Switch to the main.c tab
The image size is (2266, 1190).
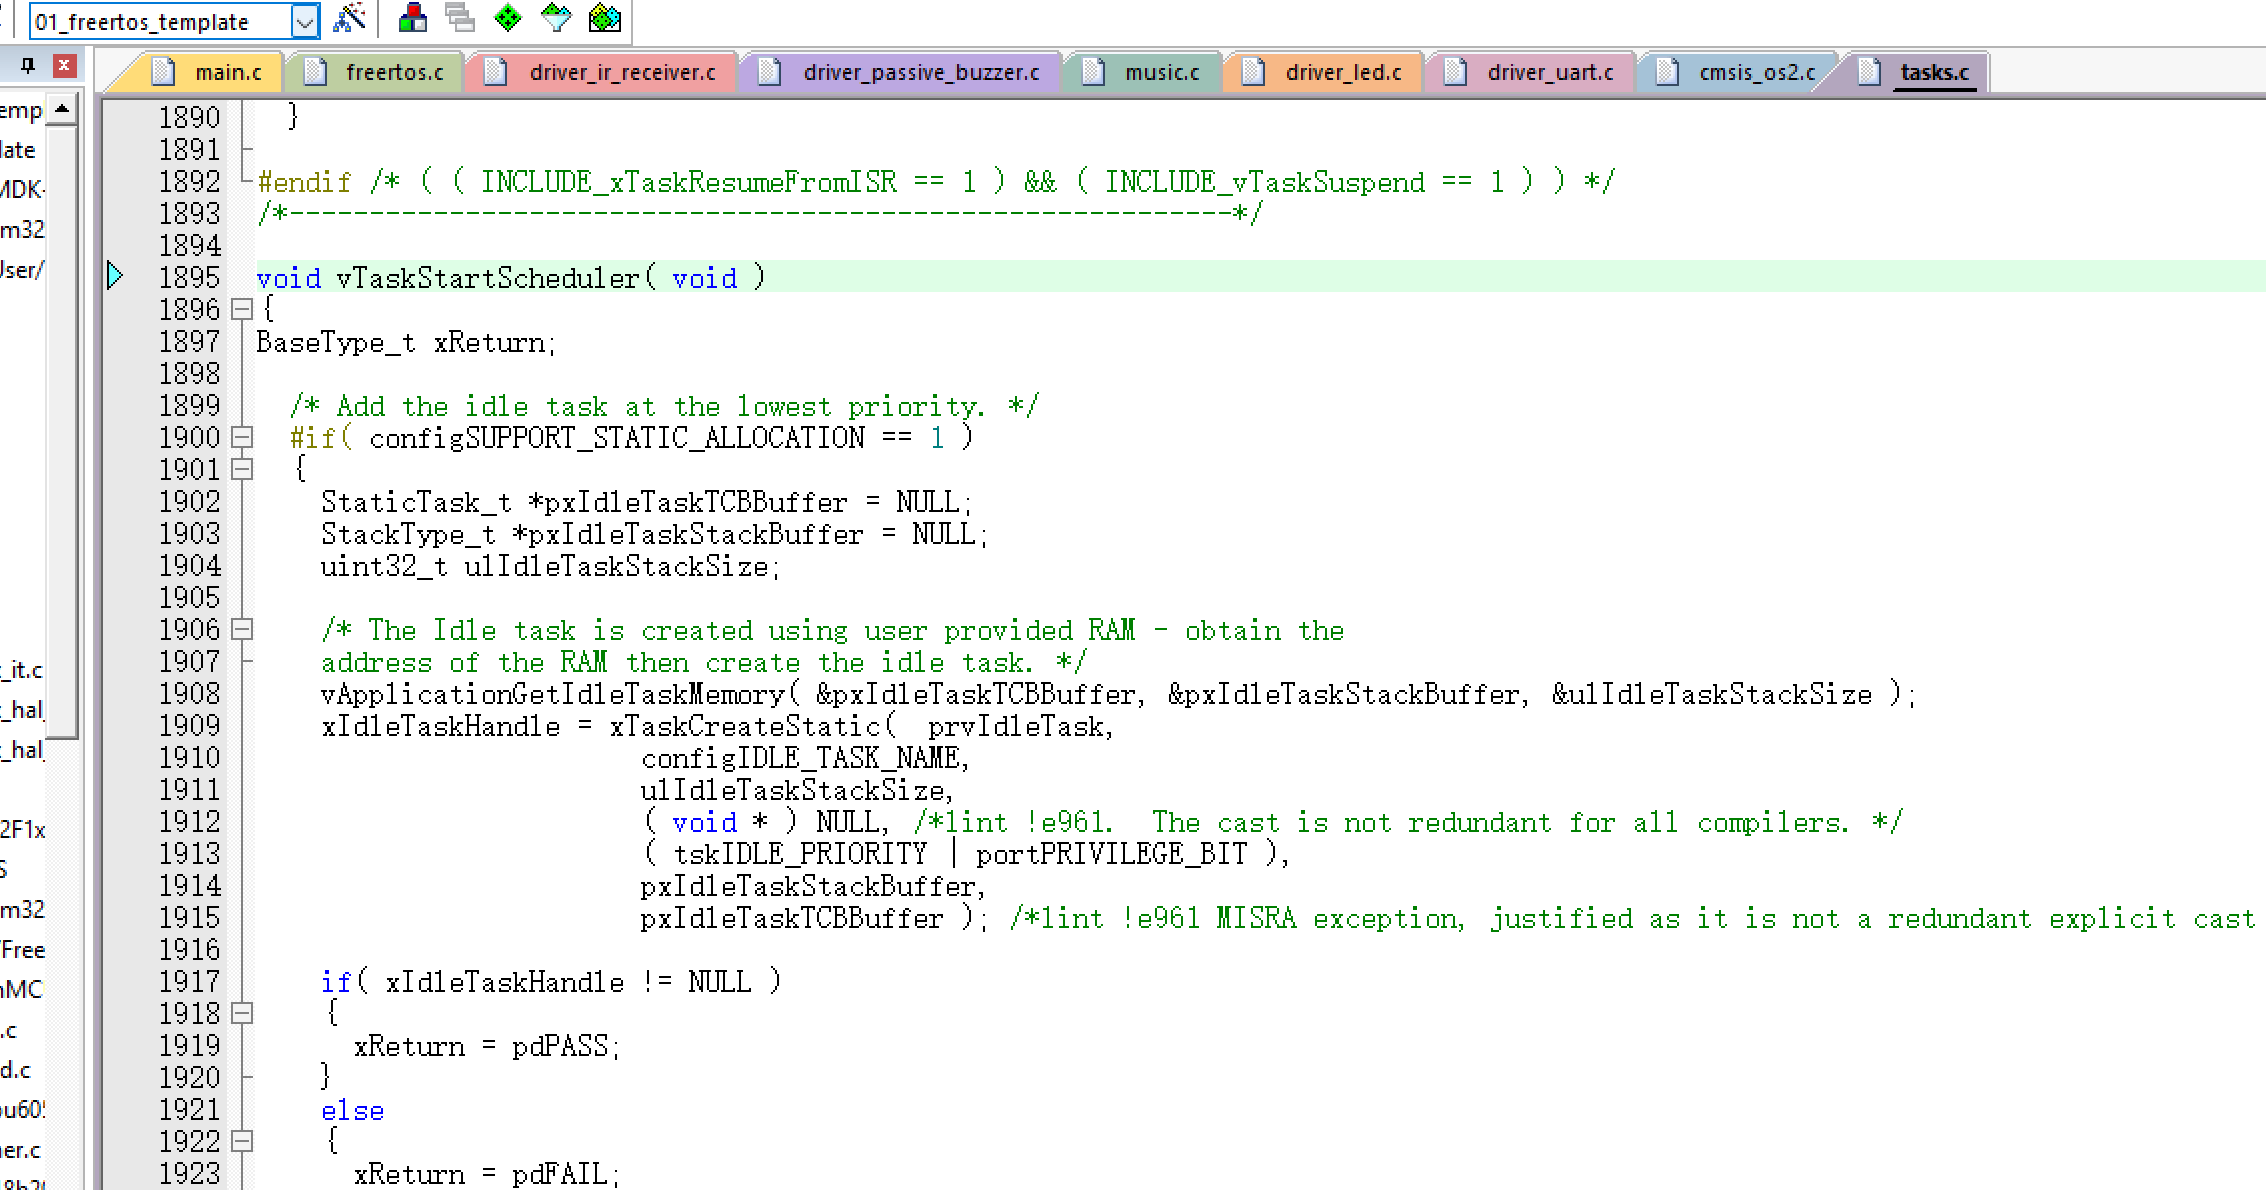tap(227, 72)
